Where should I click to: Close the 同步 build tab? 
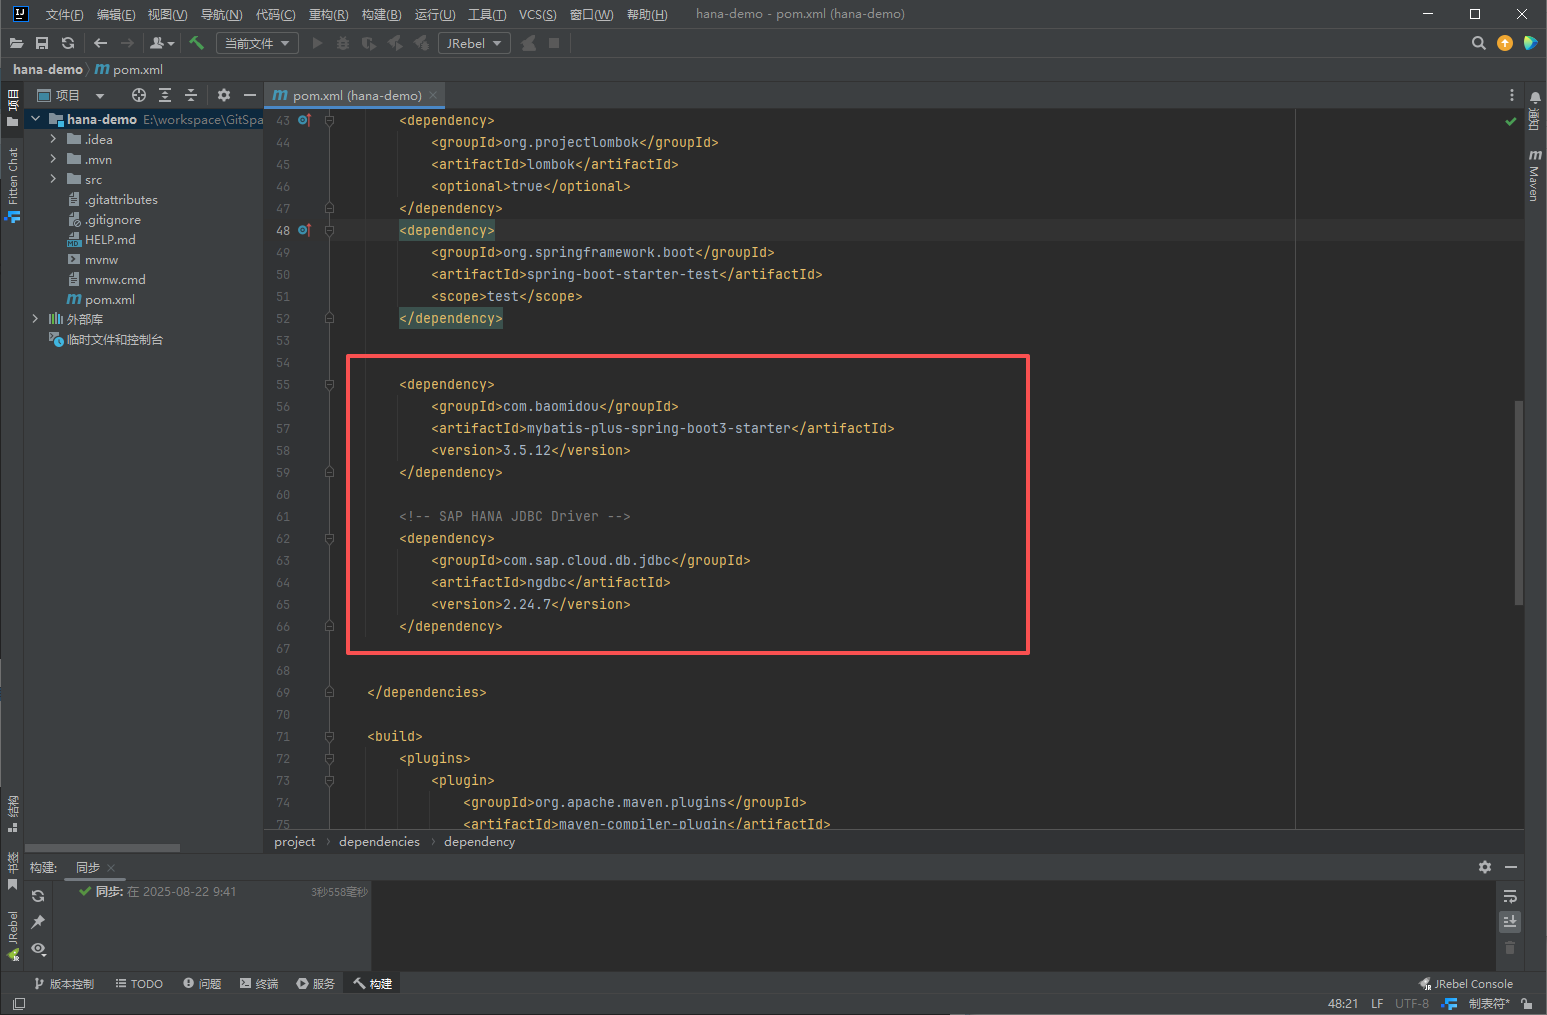click(111, 868)
